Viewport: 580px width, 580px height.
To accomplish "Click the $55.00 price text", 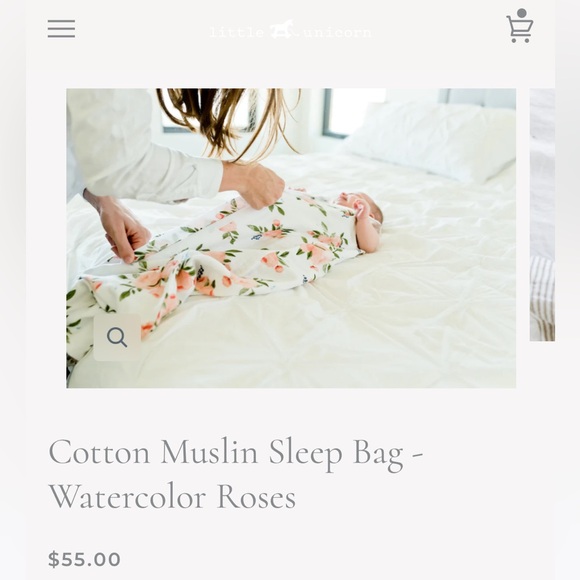I will (x=84, y=559).
